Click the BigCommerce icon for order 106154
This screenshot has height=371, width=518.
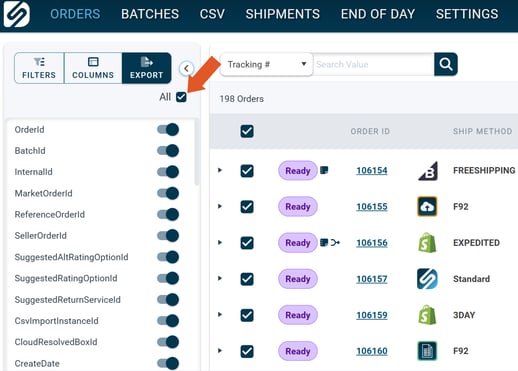(x=428, y=171)
